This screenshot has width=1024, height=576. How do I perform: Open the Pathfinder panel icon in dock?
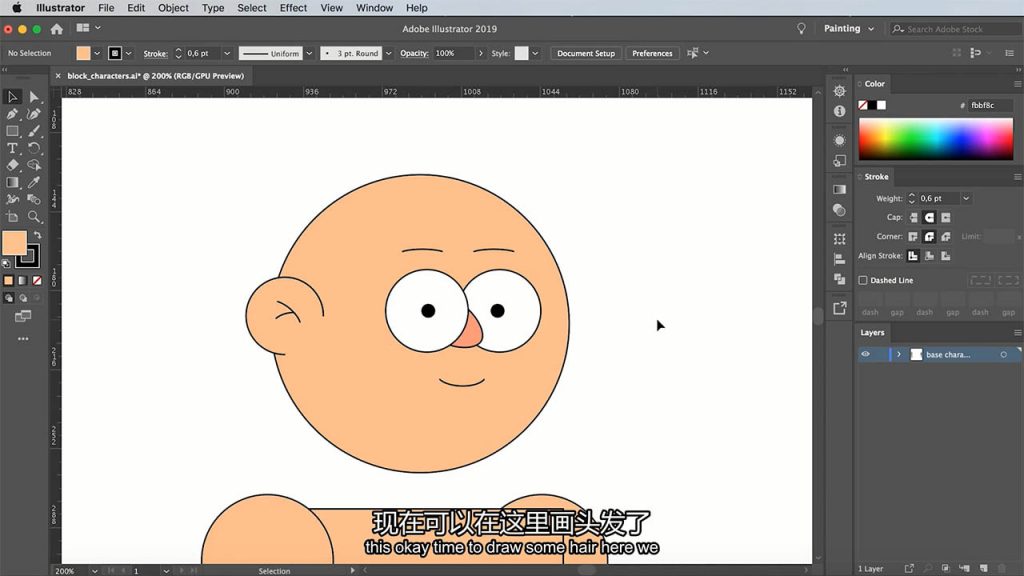click(840, 279)
